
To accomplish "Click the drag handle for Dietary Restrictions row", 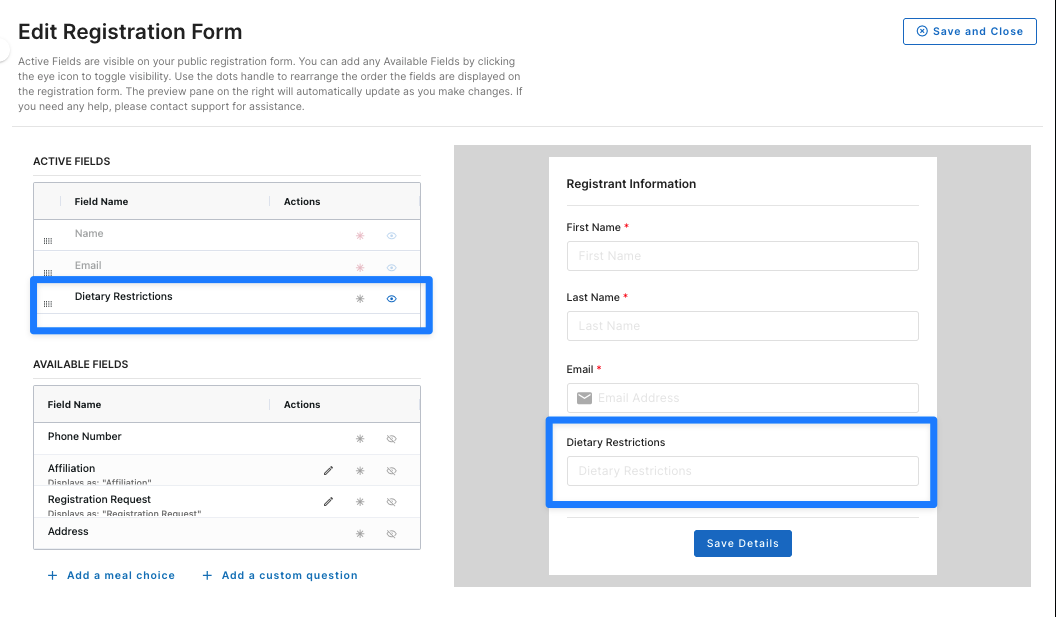I will tap(48, 304).
